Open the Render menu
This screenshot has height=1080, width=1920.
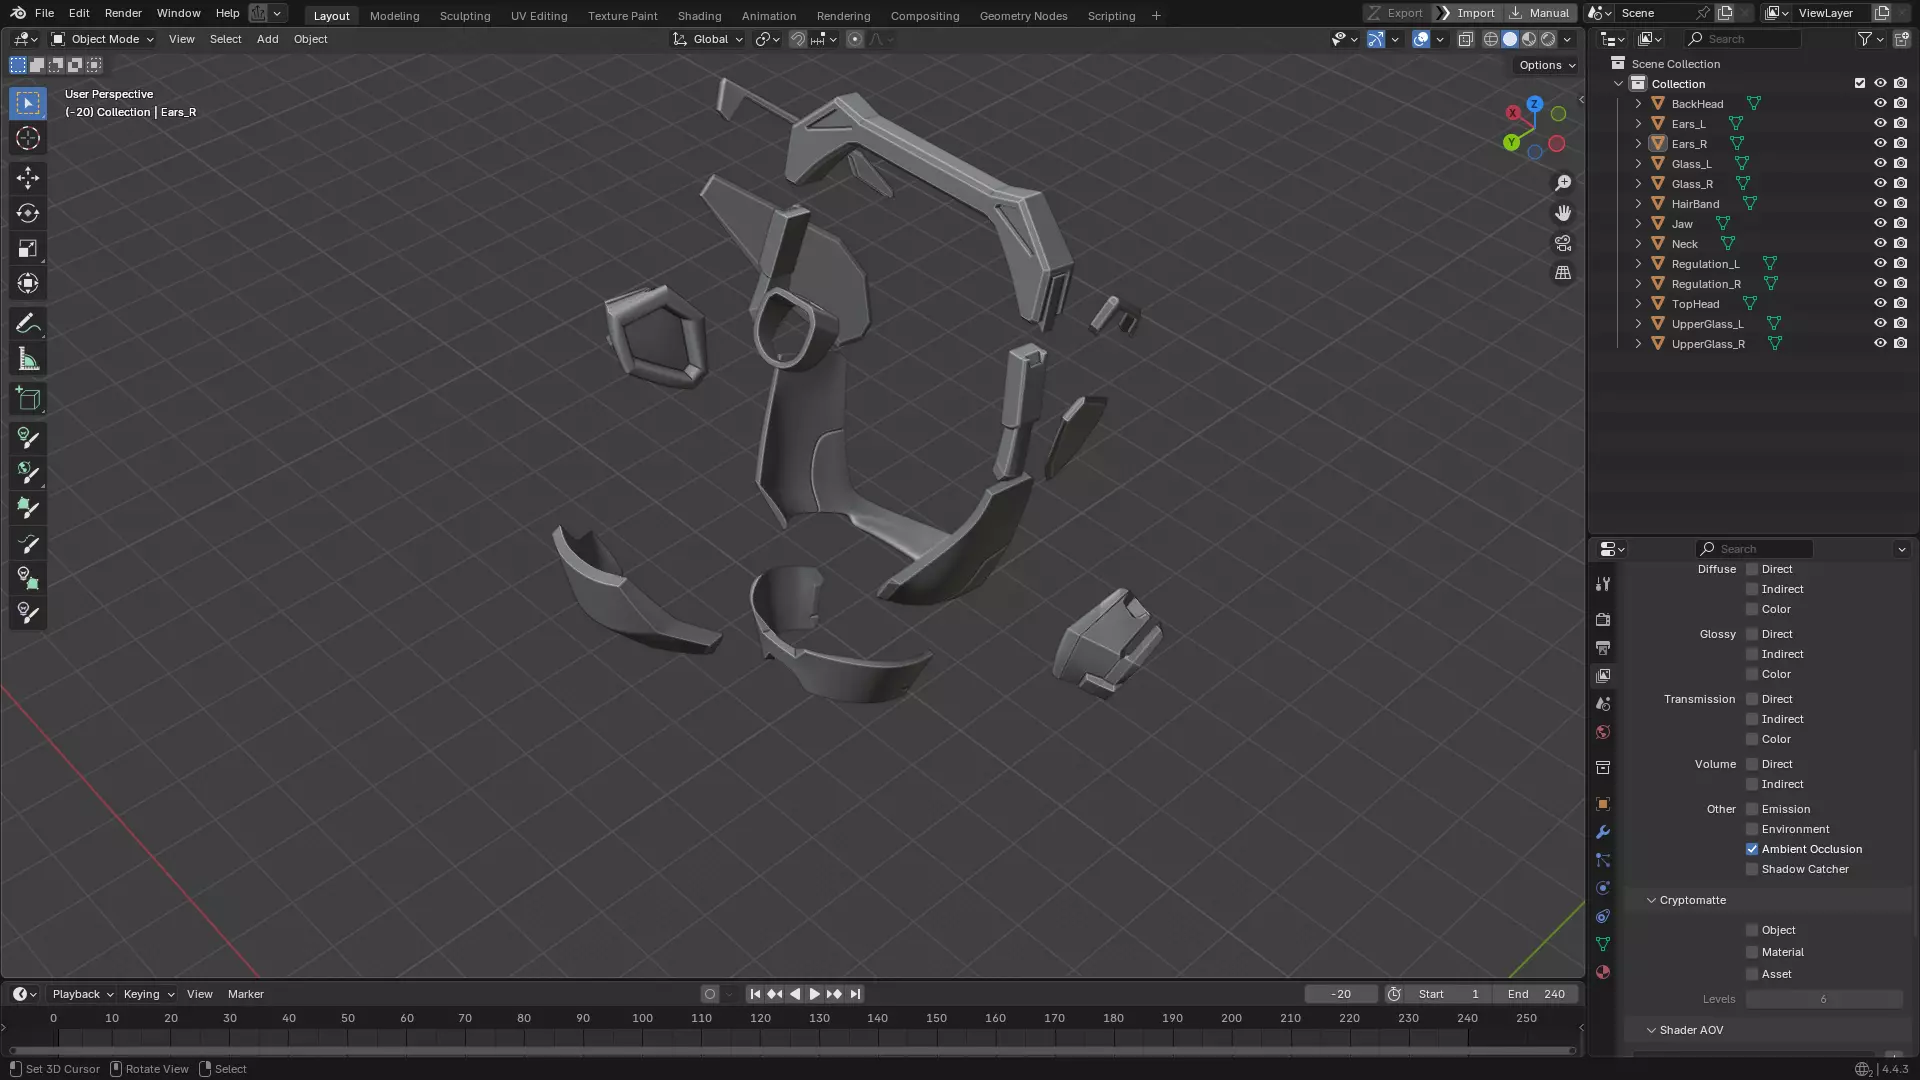(x=123, y=13)
